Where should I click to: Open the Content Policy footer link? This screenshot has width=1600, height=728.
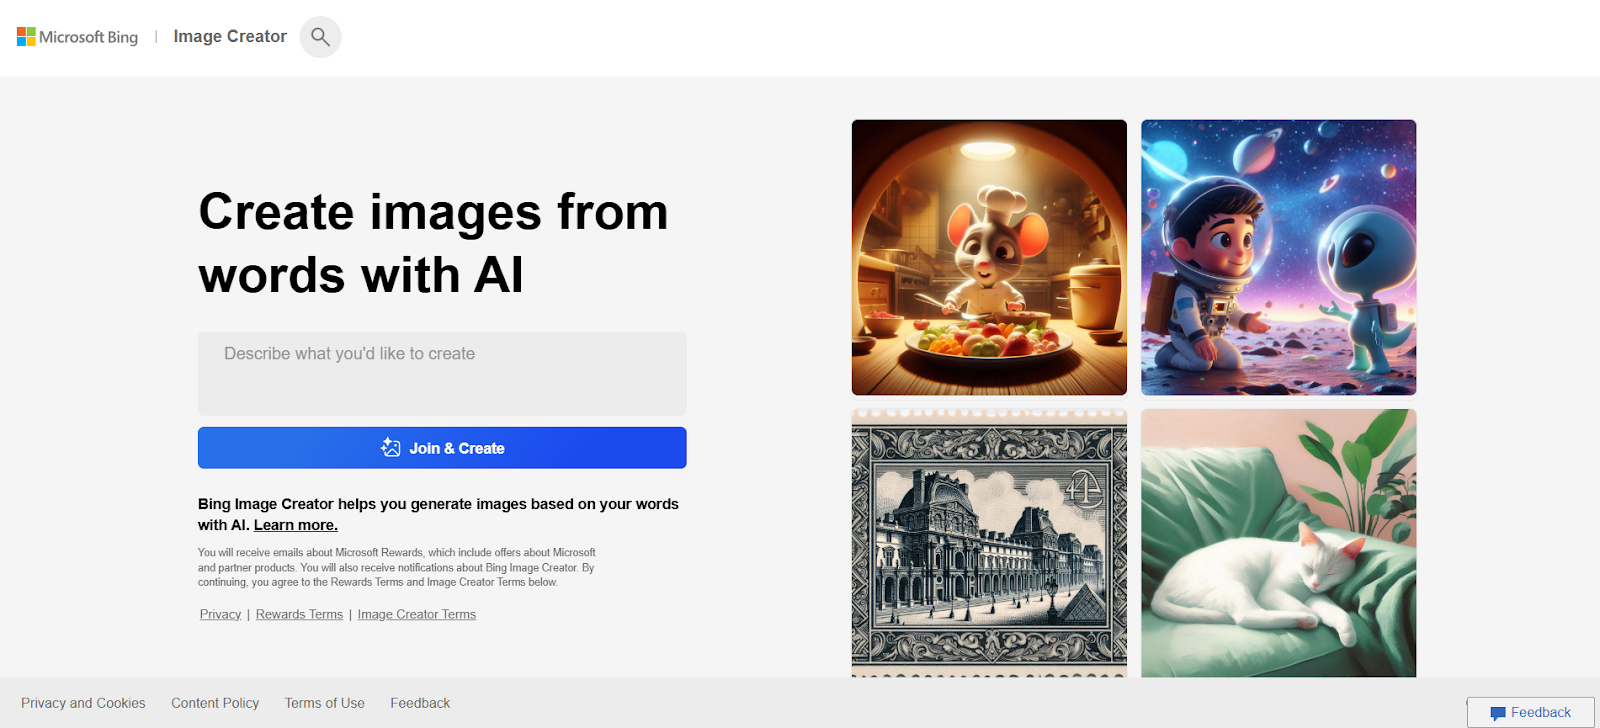(215, 703)
